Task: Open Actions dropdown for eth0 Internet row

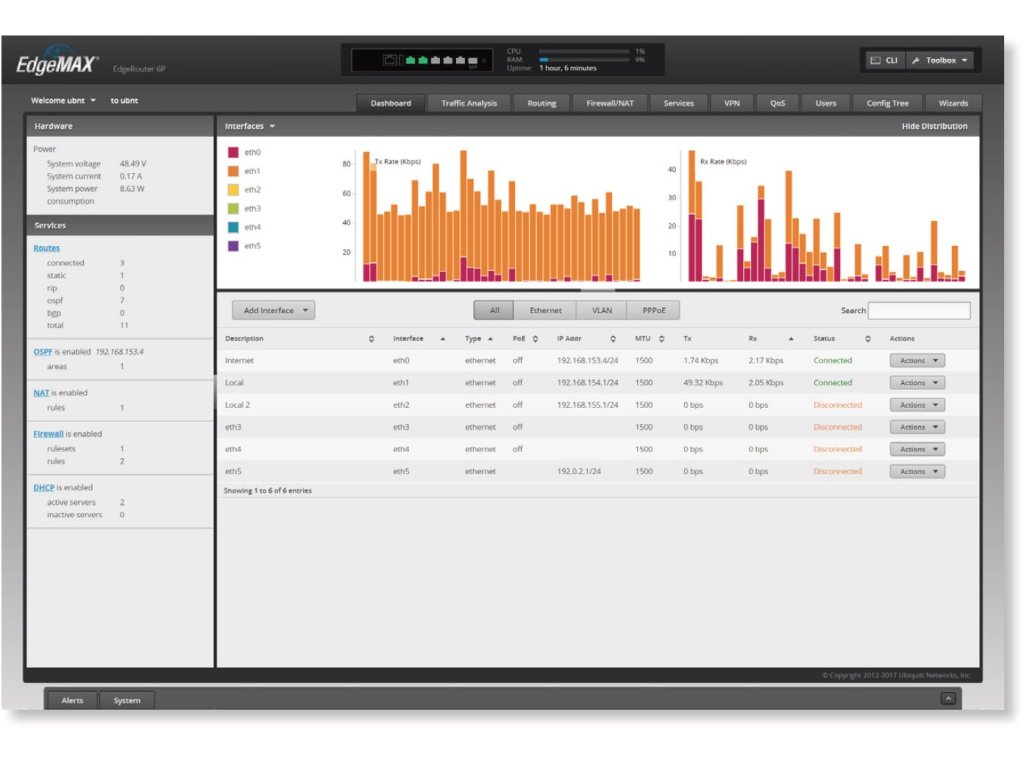Action: click(917, 361)
